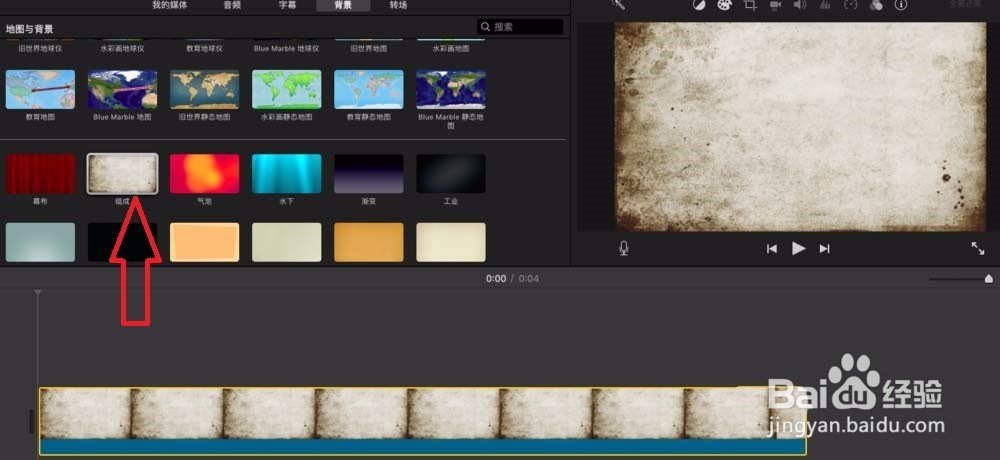Click the 0:00 / 0:04 time display
The height and width of the screenshot is (460, 1000).
click(x=512, y=279)
